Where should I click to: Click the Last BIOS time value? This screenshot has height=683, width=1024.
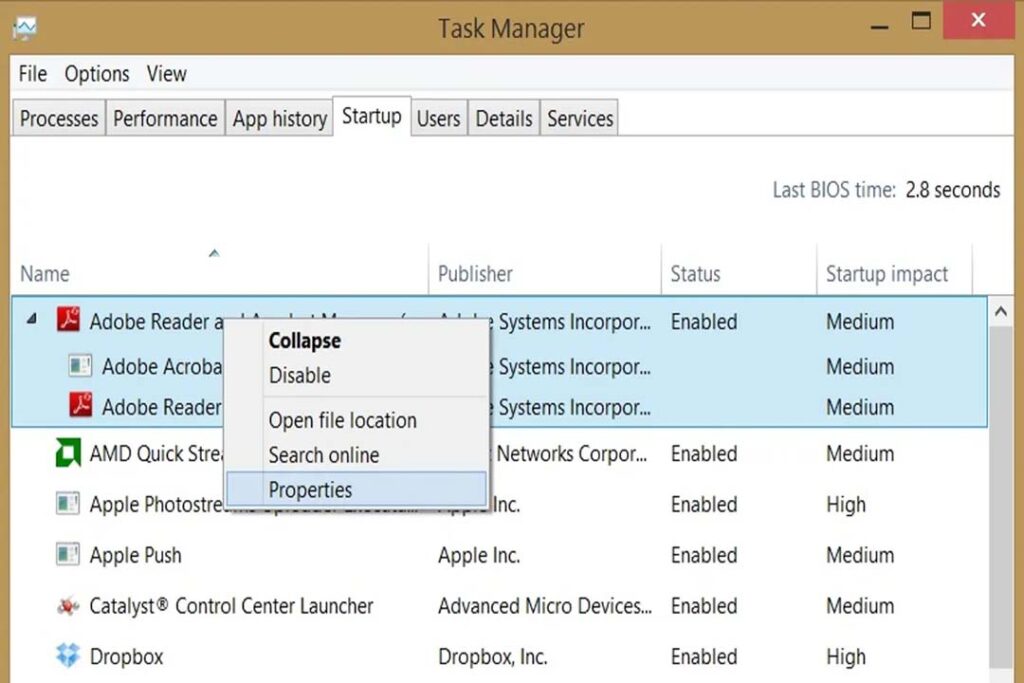(952, 189)
